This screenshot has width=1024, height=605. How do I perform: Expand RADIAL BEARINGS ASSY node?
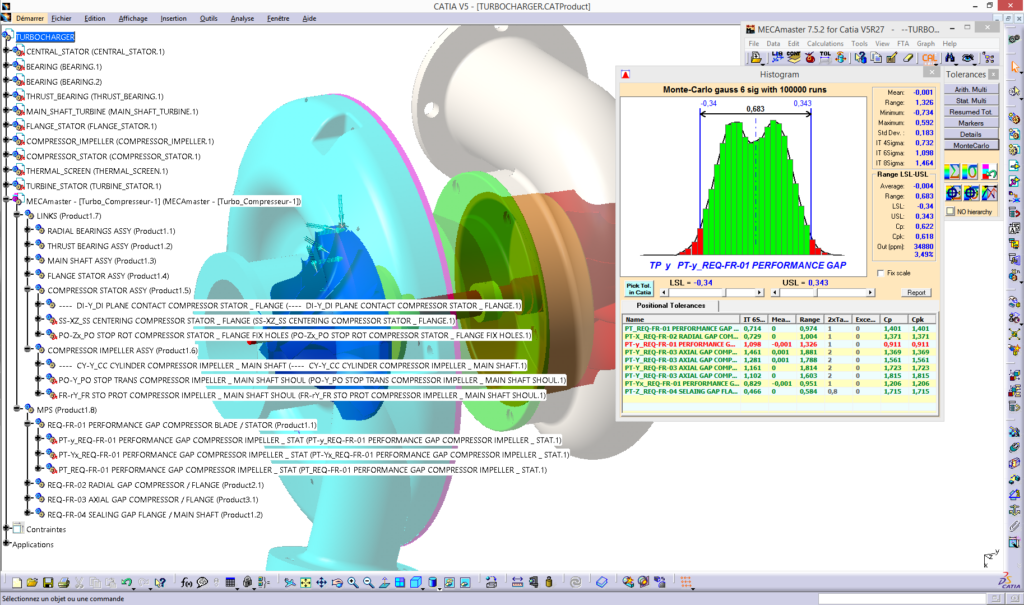27,231
